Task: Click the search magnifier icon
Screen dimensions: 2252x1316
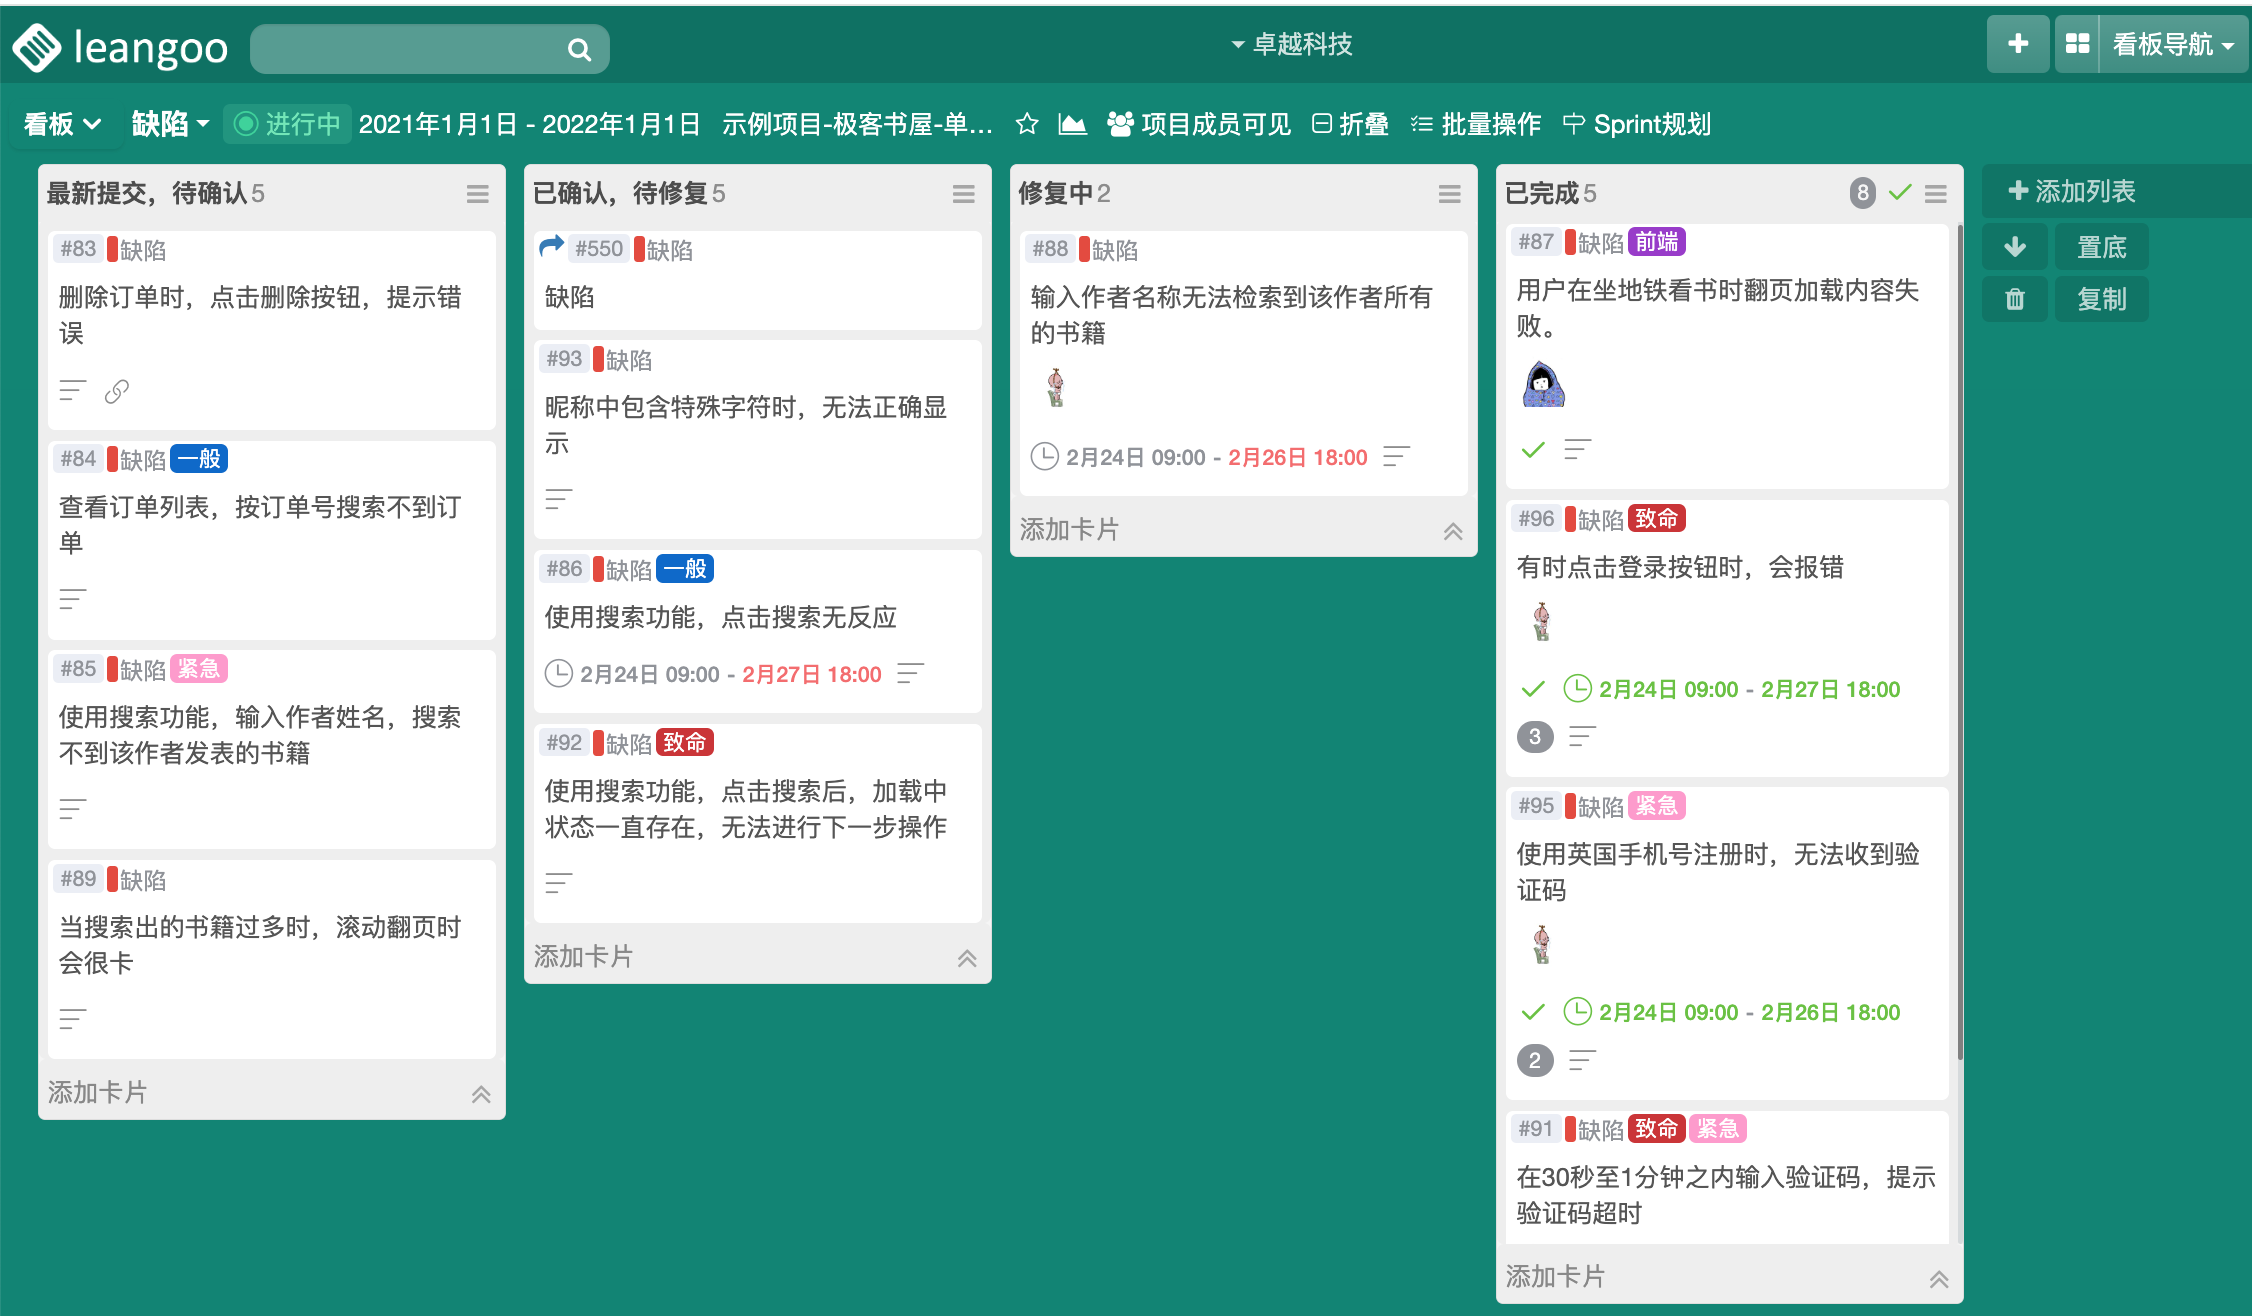Action: pyautogui.click(x=579, y=50)
